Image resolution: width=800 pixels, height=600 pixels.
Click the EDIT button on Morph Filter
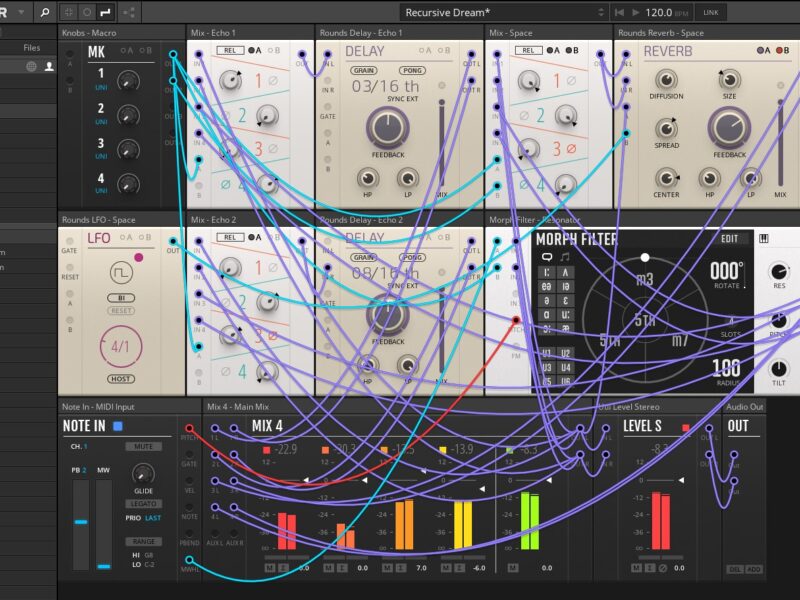coord(729,239)
